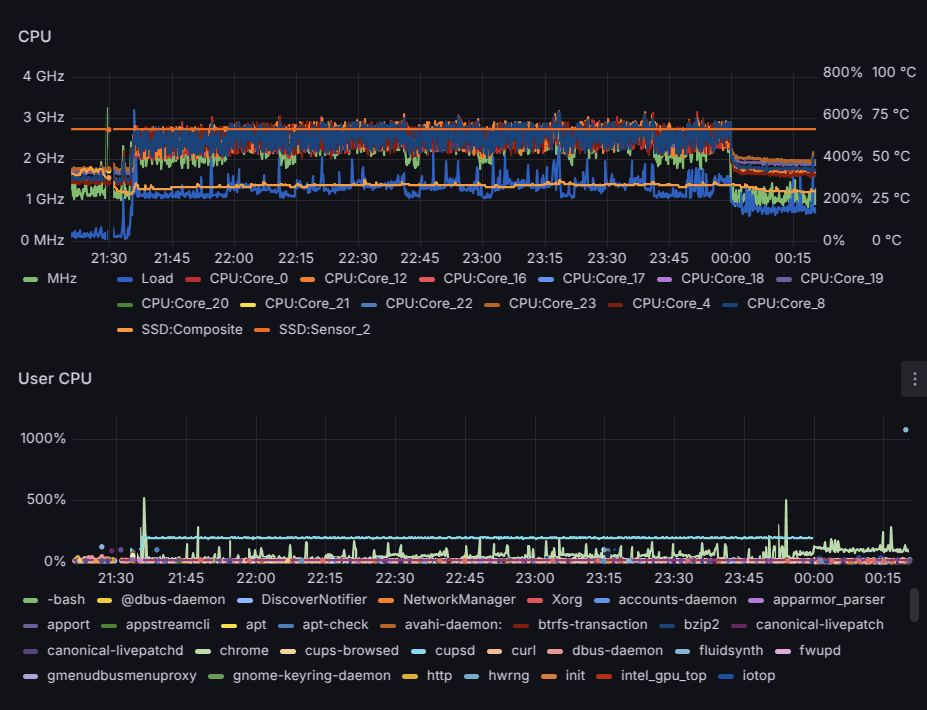Isolate the SSD:Sensor_2 legend entry

point(324,329)
